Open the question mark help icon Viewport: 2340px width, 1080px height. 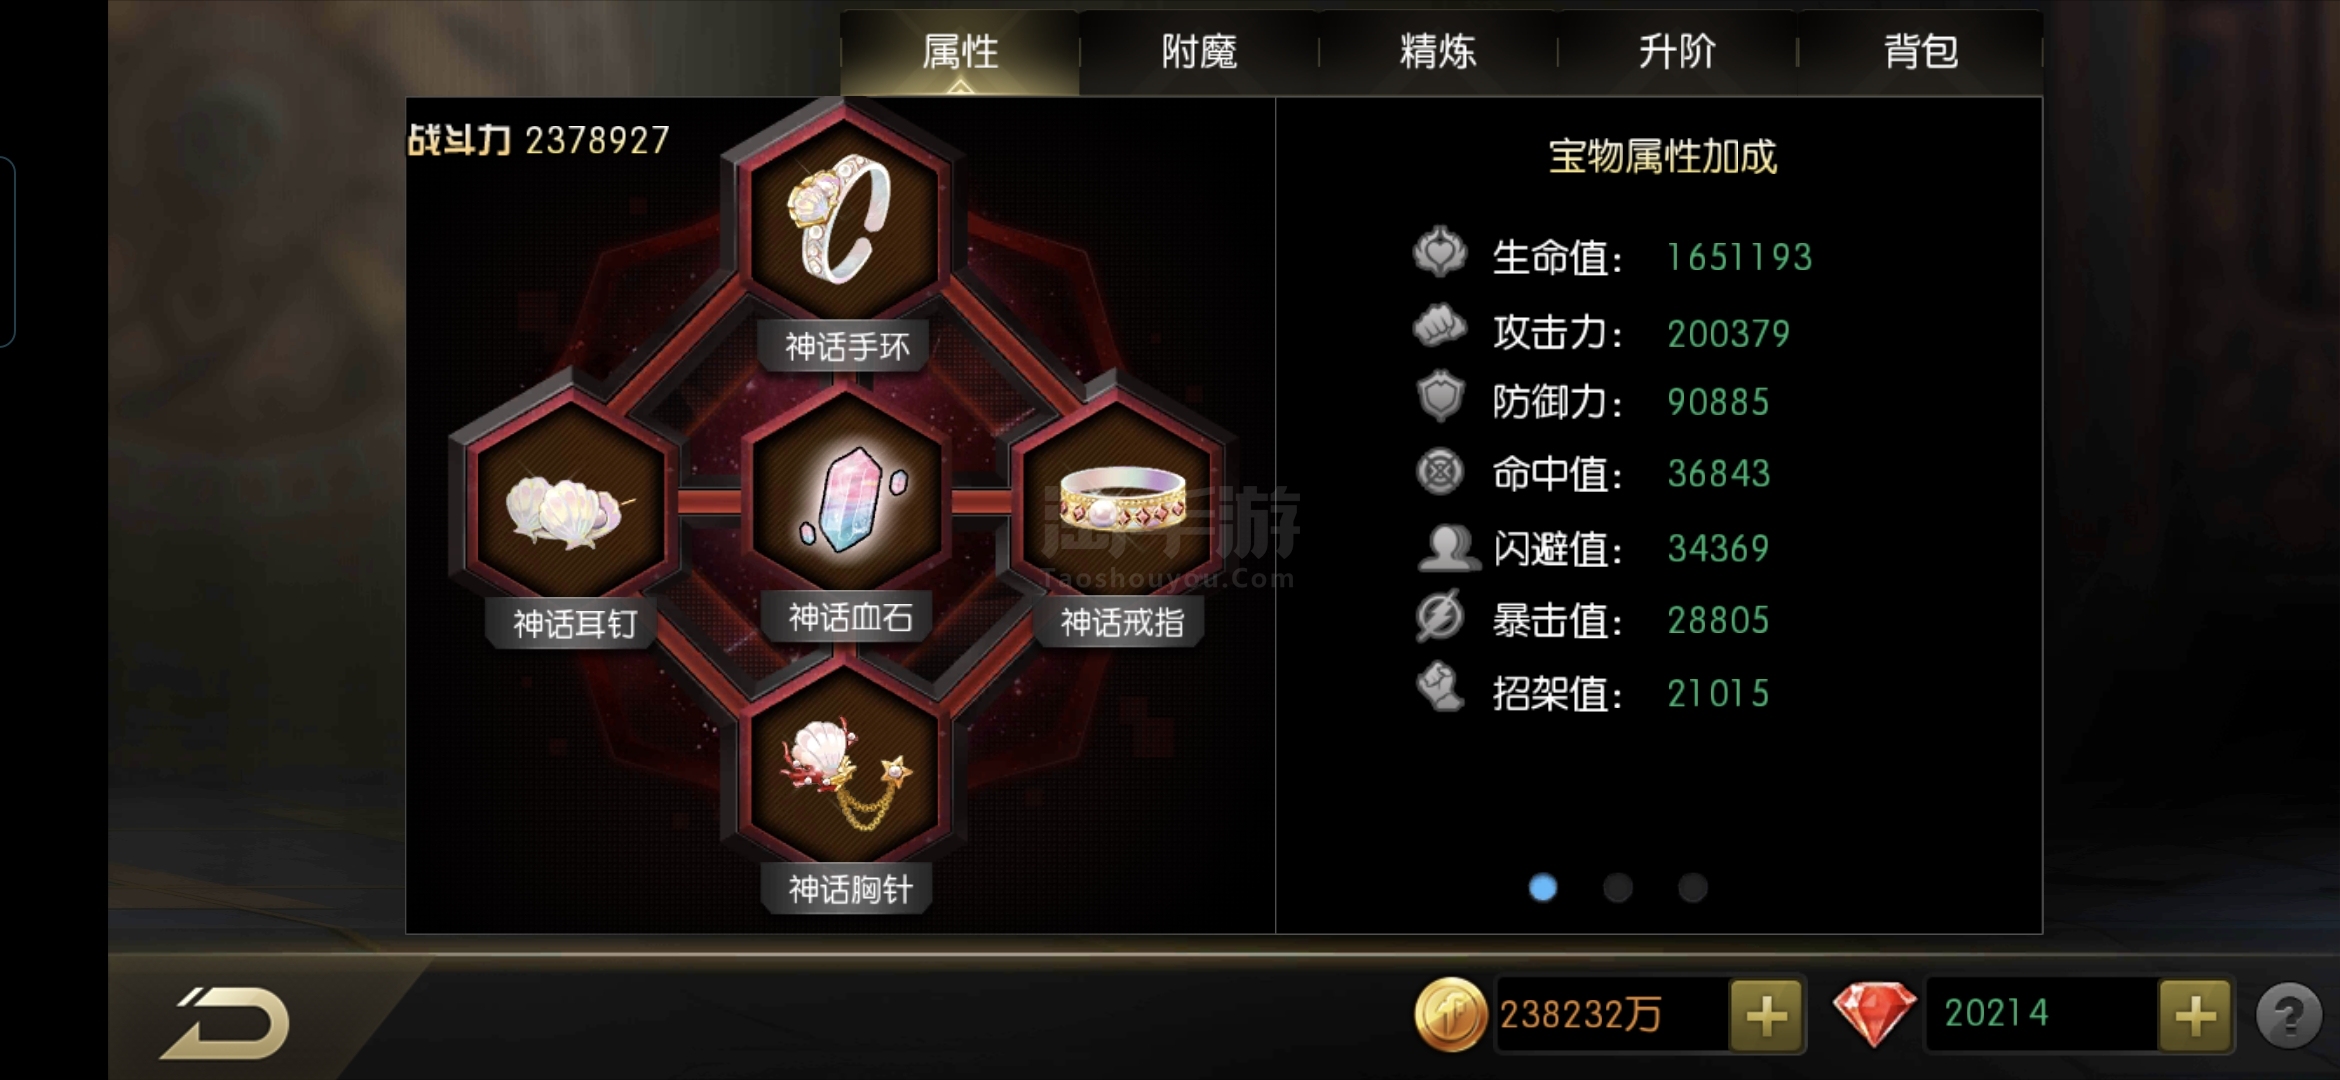point(2288,1016)
